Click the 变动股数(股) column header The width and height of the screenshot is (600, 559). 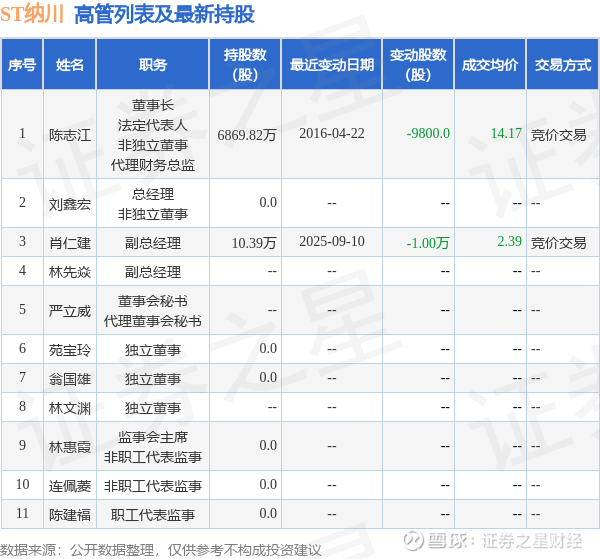[x=418, y=65]
